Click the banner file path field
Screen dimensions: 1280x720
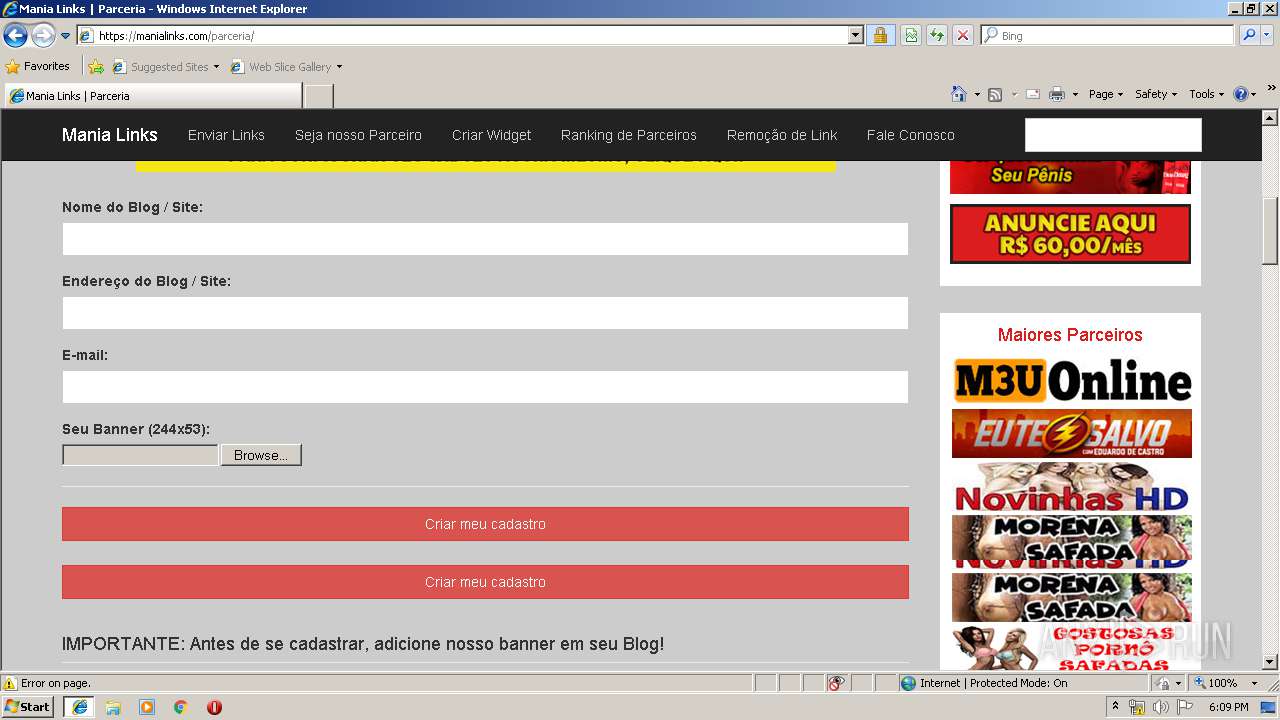[x=140, y=455]
